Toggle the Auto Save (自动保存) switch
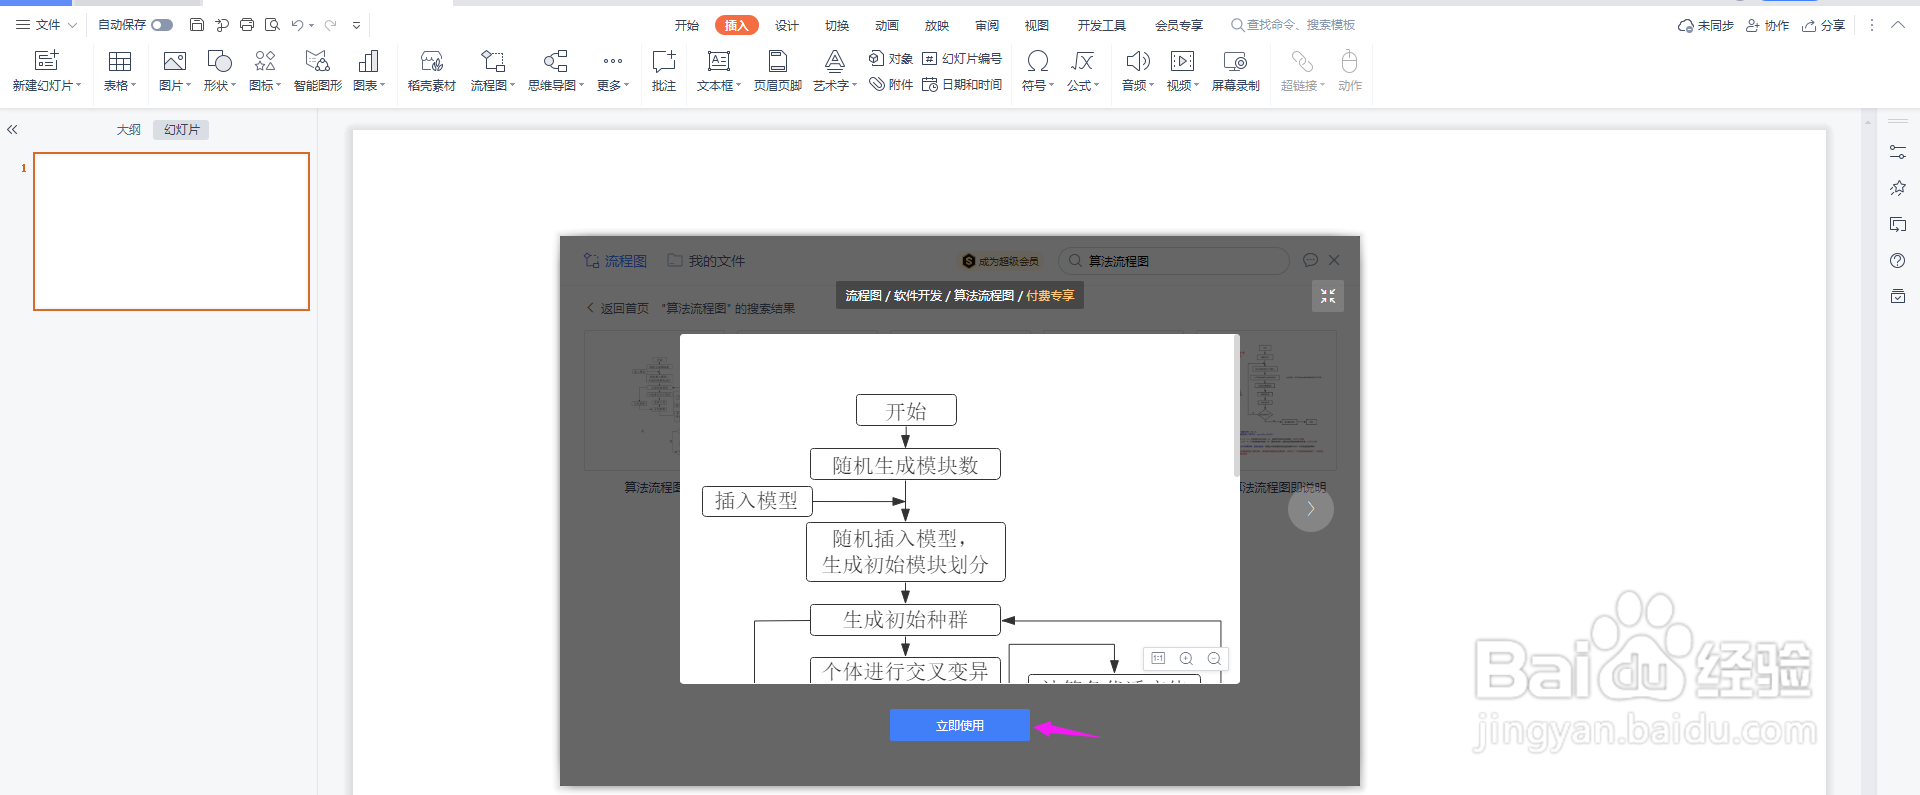 click(162, 25)
